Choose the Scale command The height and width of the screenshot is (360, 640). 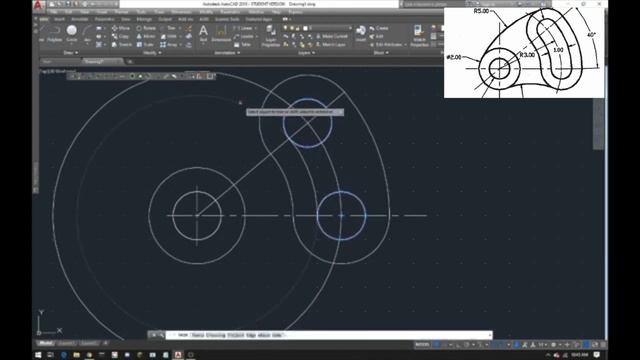coord(145,44)
